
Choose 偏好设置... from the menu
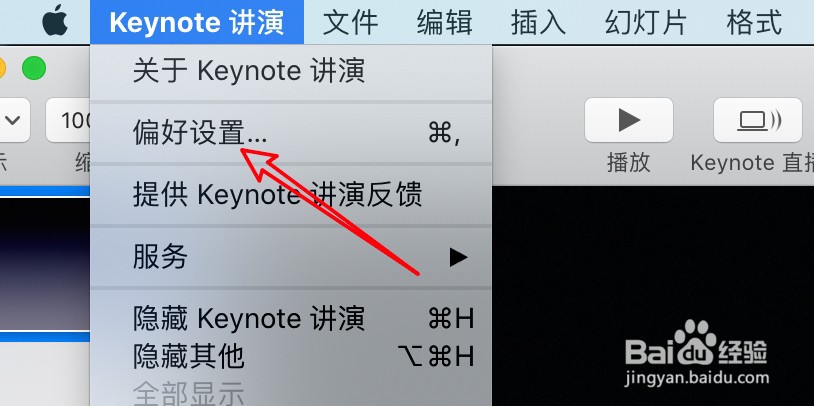tap(291, 134)
